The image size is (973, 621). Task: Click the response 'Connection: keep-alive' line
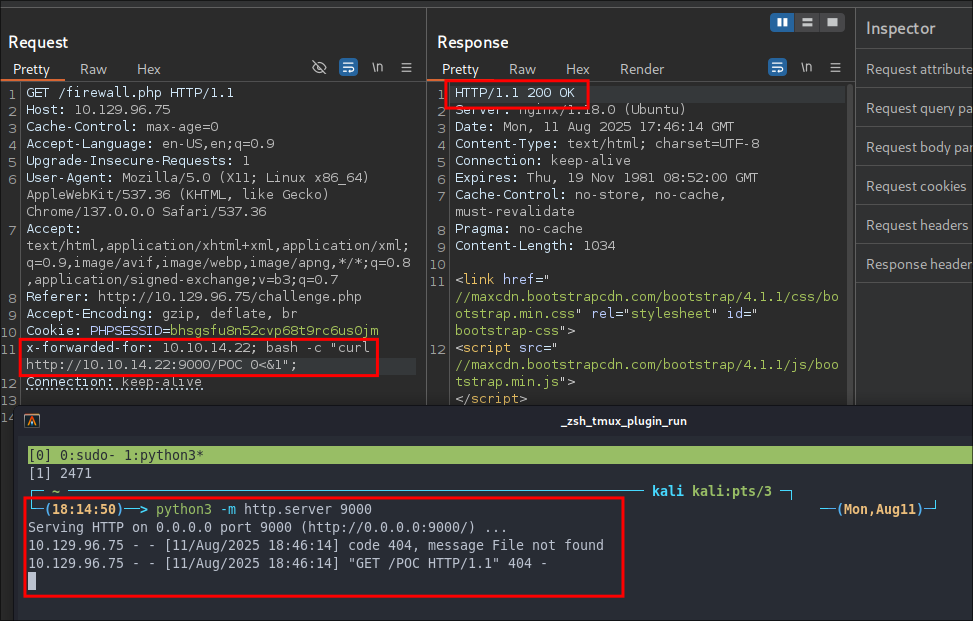[x=543, y=161]
